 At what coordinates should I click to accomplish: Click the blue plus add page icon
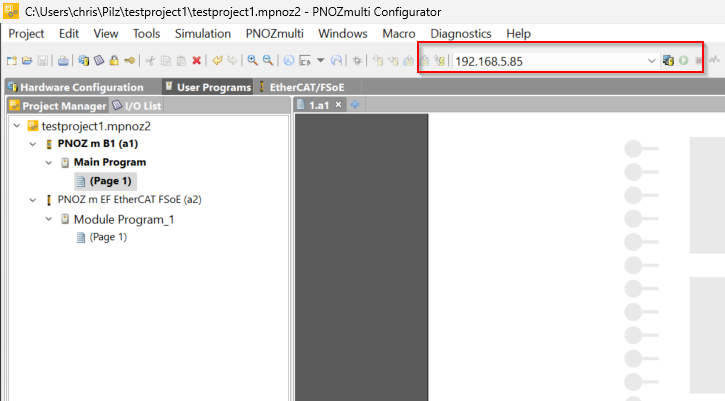(x=355, y=105)
